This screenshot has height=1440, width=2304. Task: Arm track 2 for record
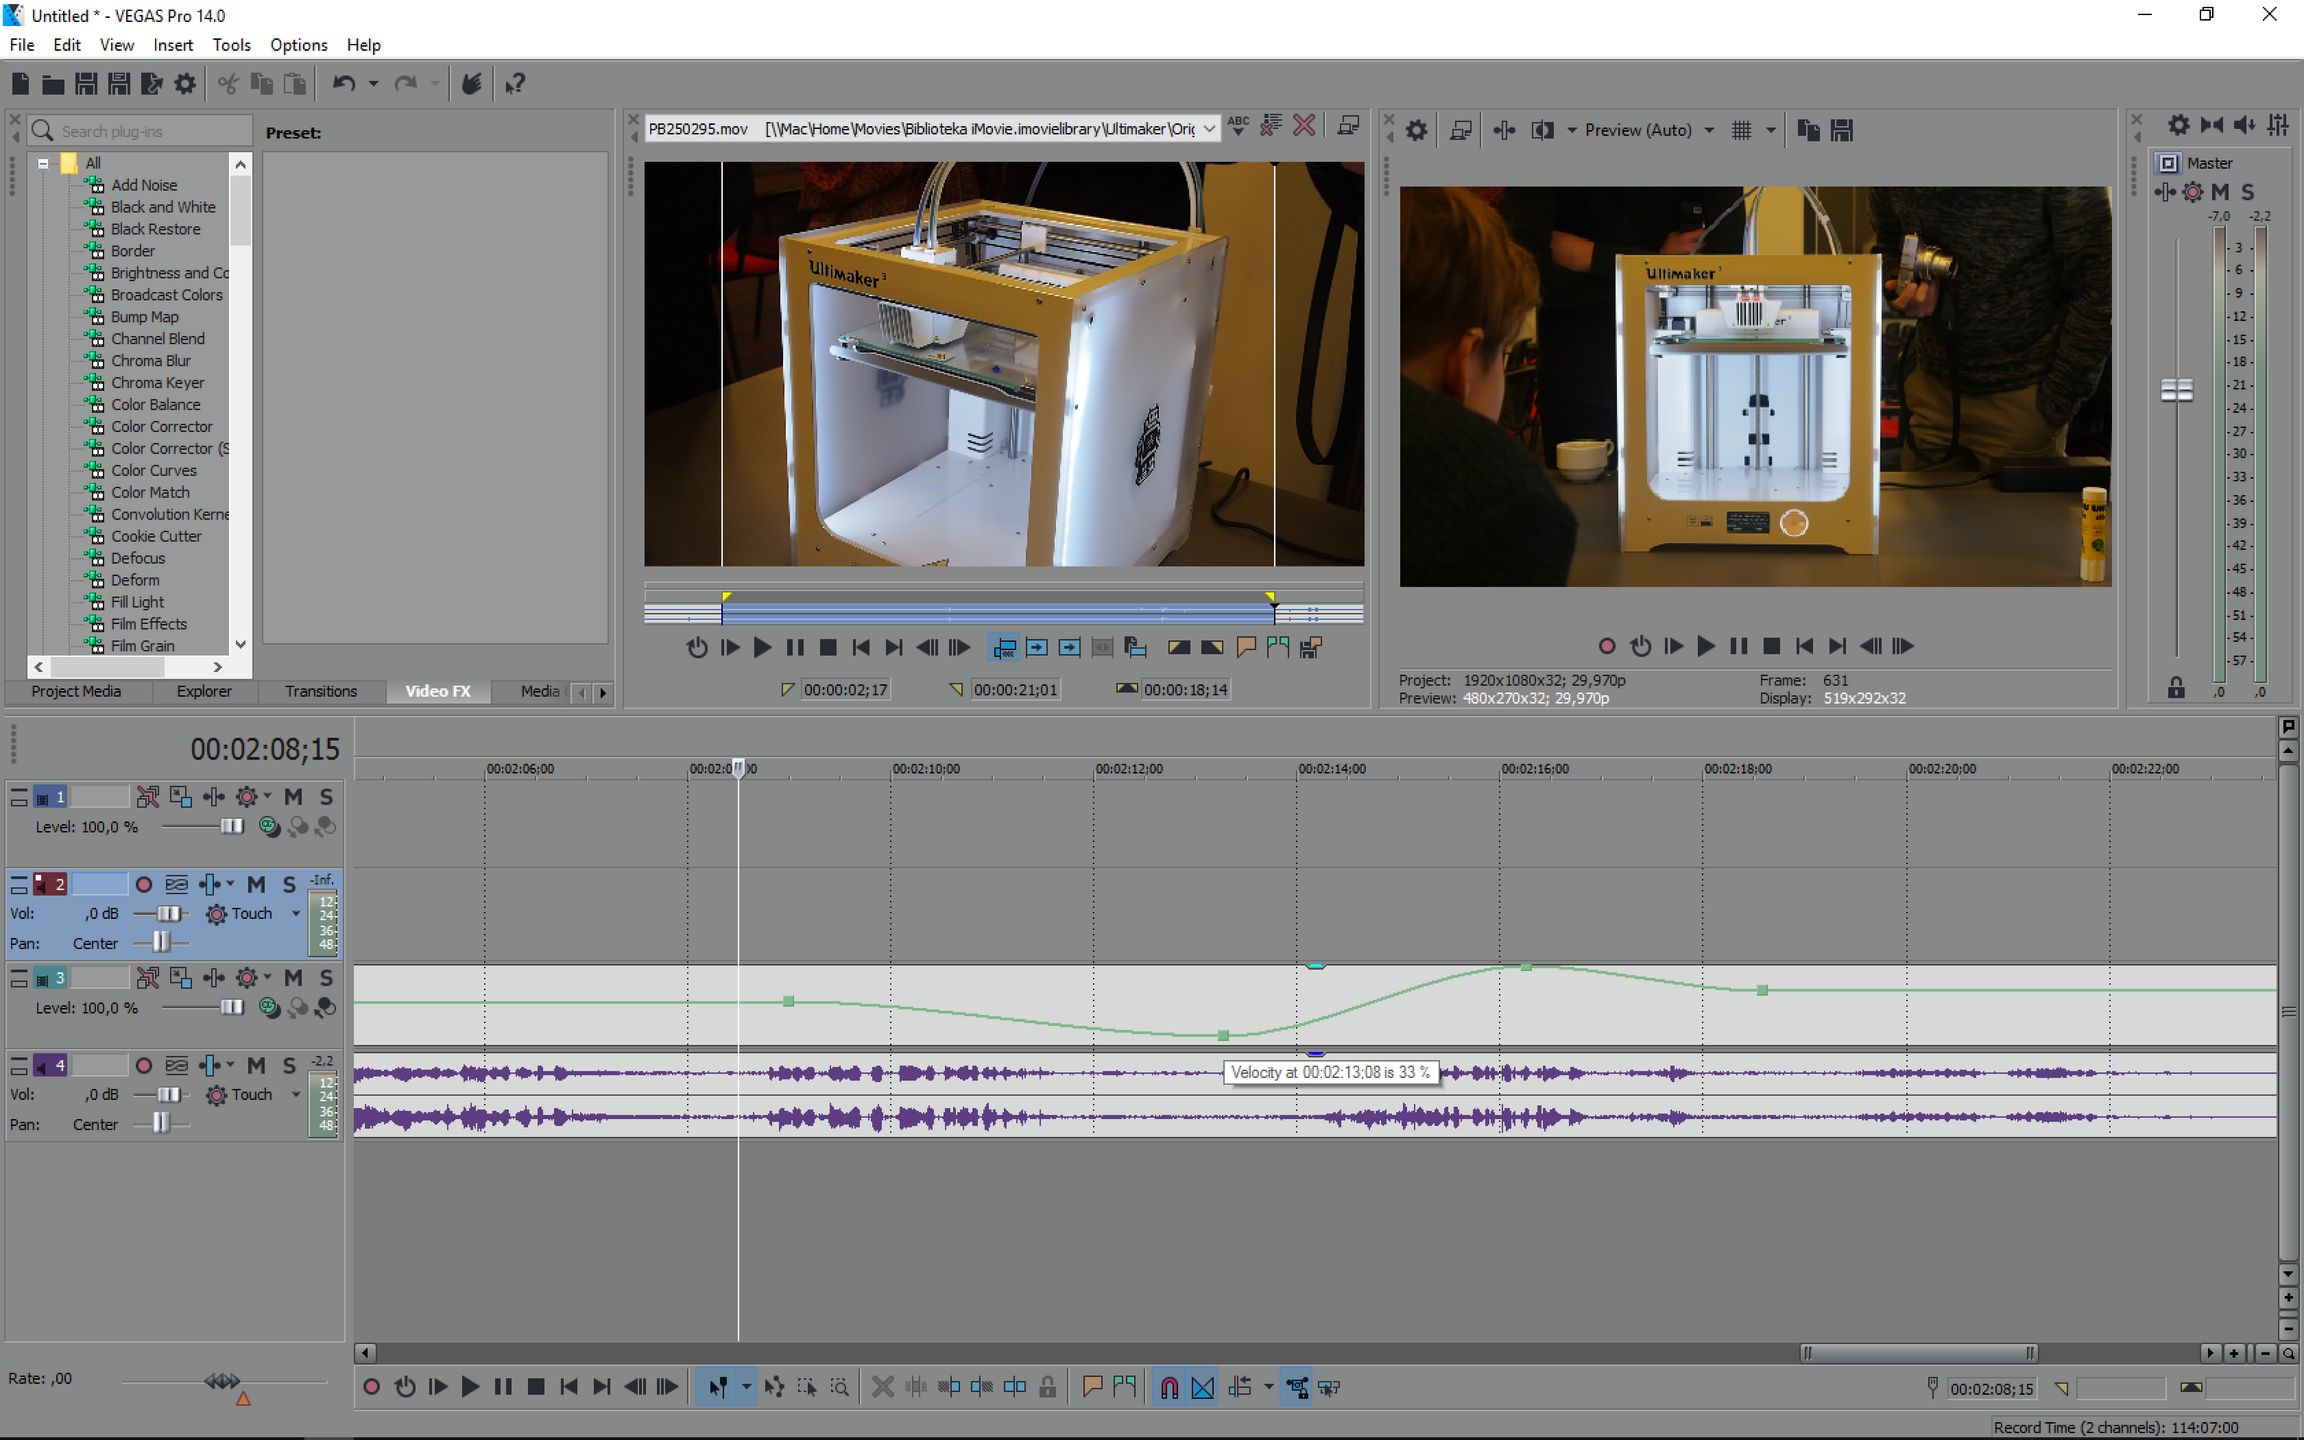point(144,885)
